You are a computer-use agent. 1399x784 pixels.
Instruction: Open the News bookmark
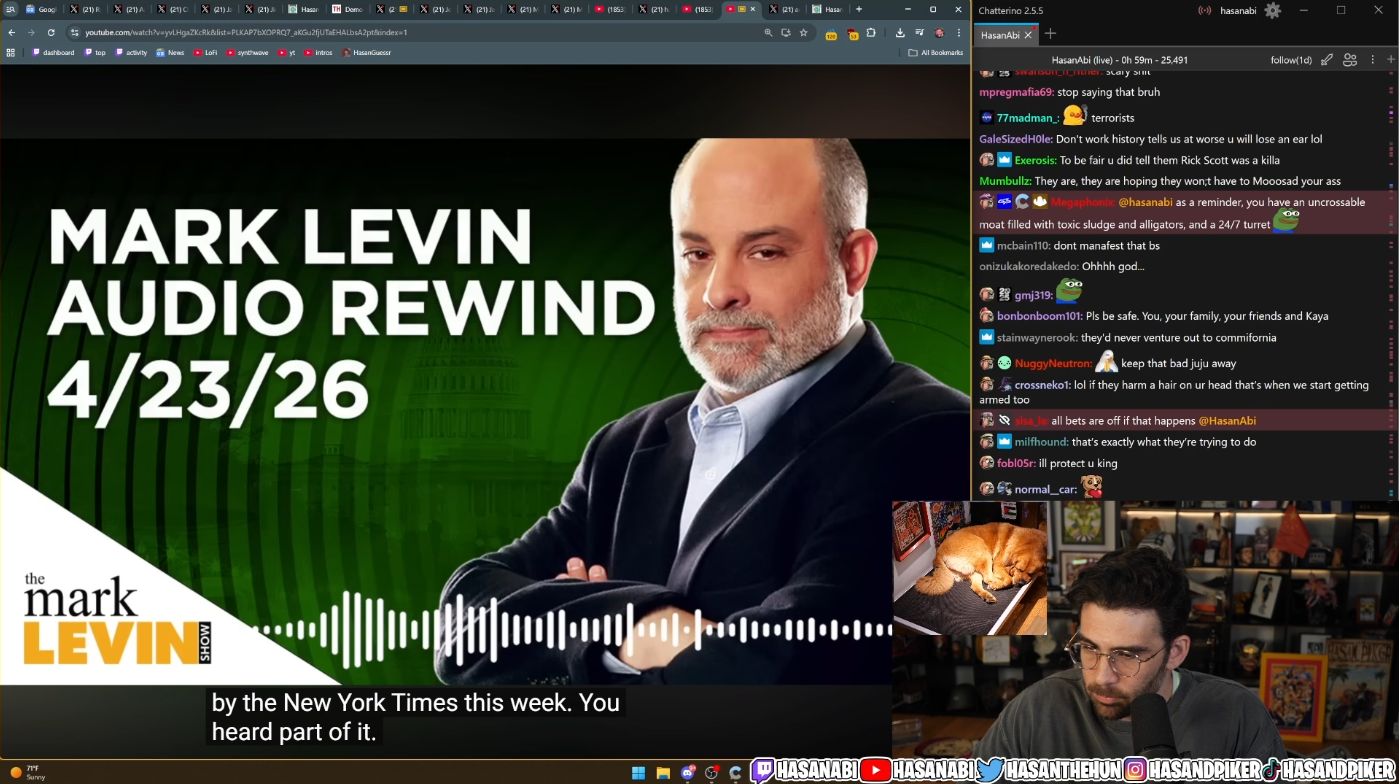pos(170,52)
